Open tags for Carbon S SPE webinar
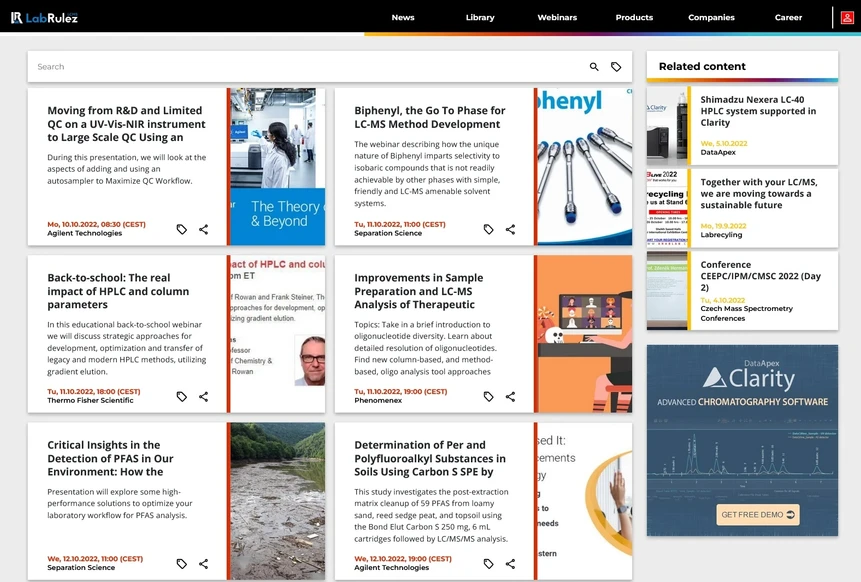 point(489,564)
